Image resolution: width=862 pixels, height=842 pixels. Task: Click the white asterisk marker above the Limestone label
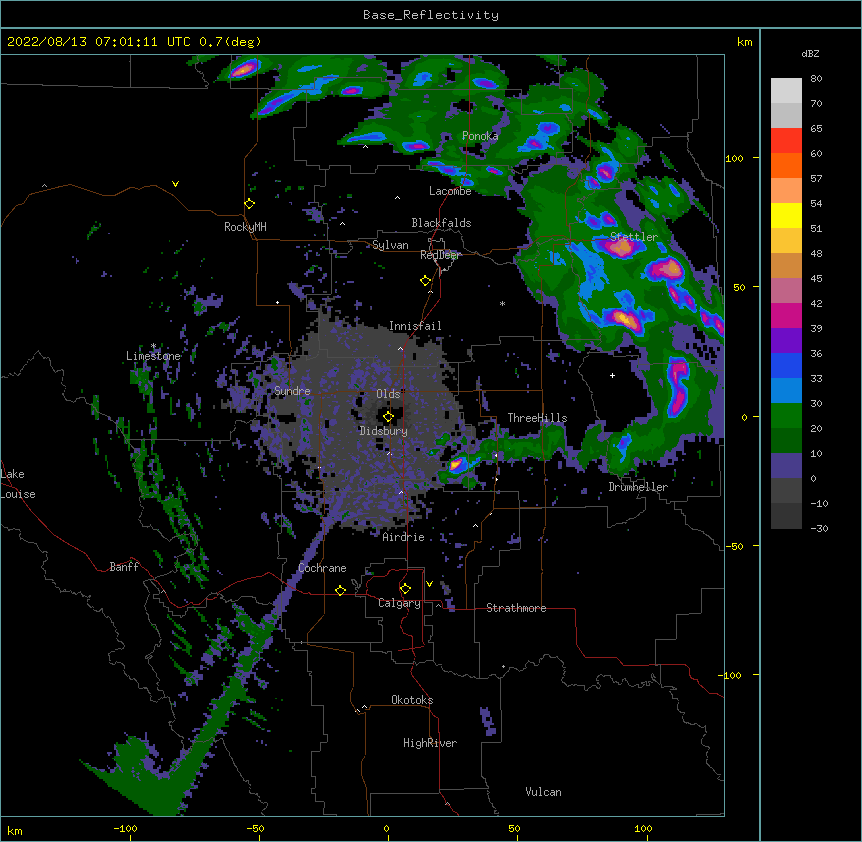click(x=153, y=346)
